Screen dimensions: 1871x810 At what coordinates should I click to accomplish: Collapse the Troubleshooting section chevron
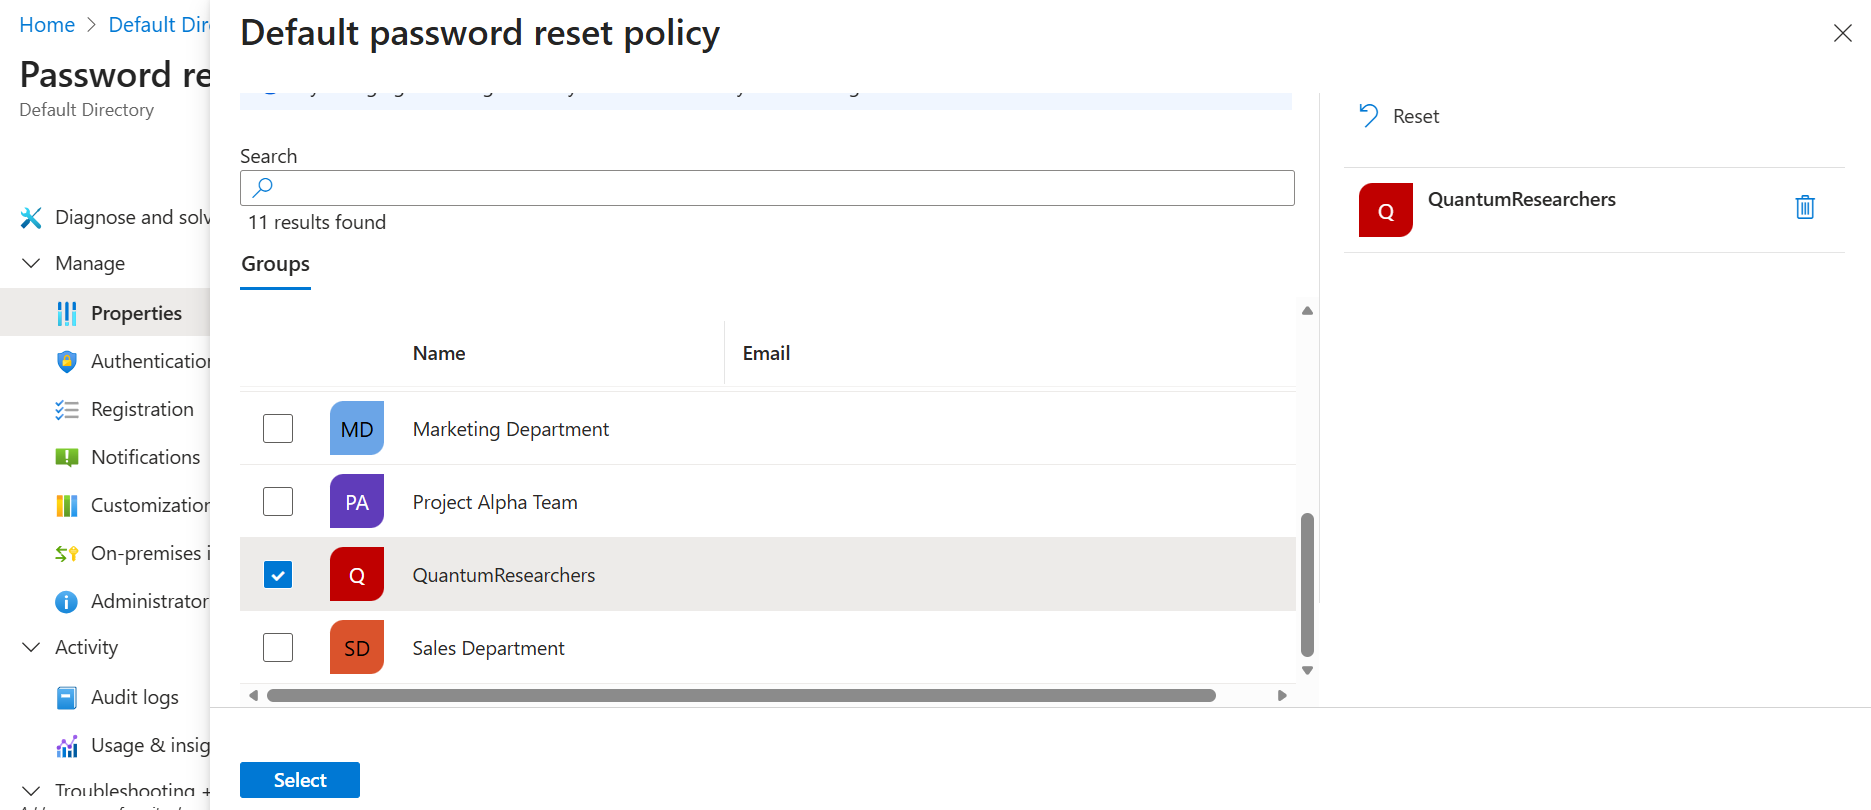pos(31,791)
